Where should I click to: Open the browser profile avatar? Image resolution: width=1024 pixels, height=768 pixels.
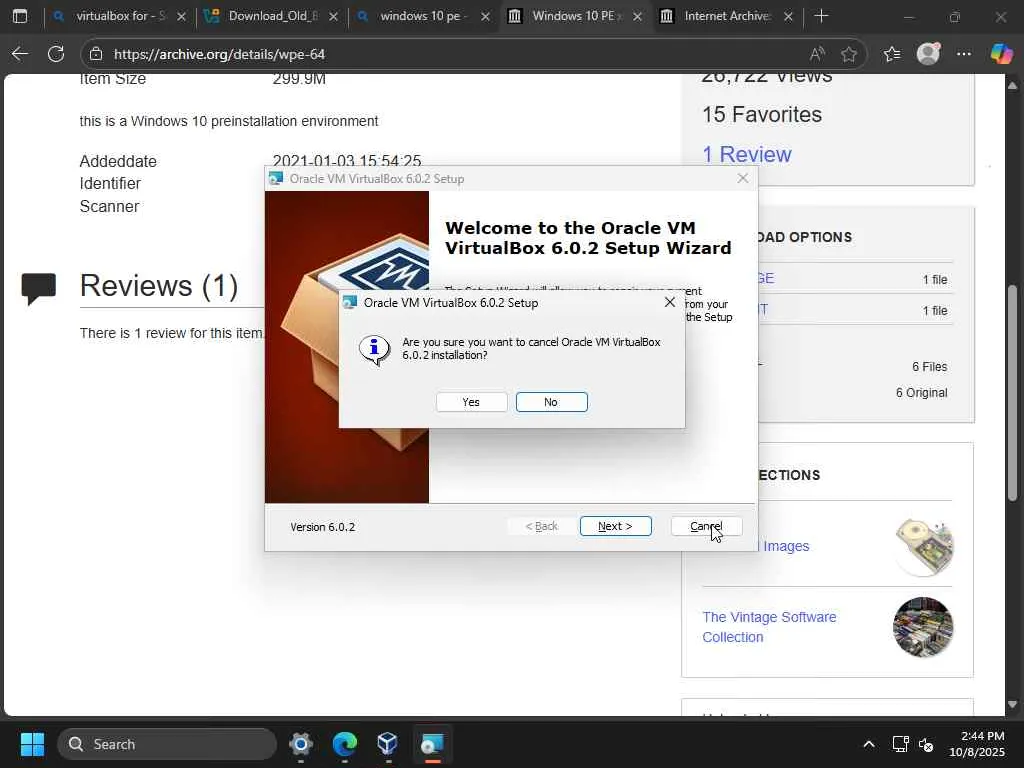928,54
